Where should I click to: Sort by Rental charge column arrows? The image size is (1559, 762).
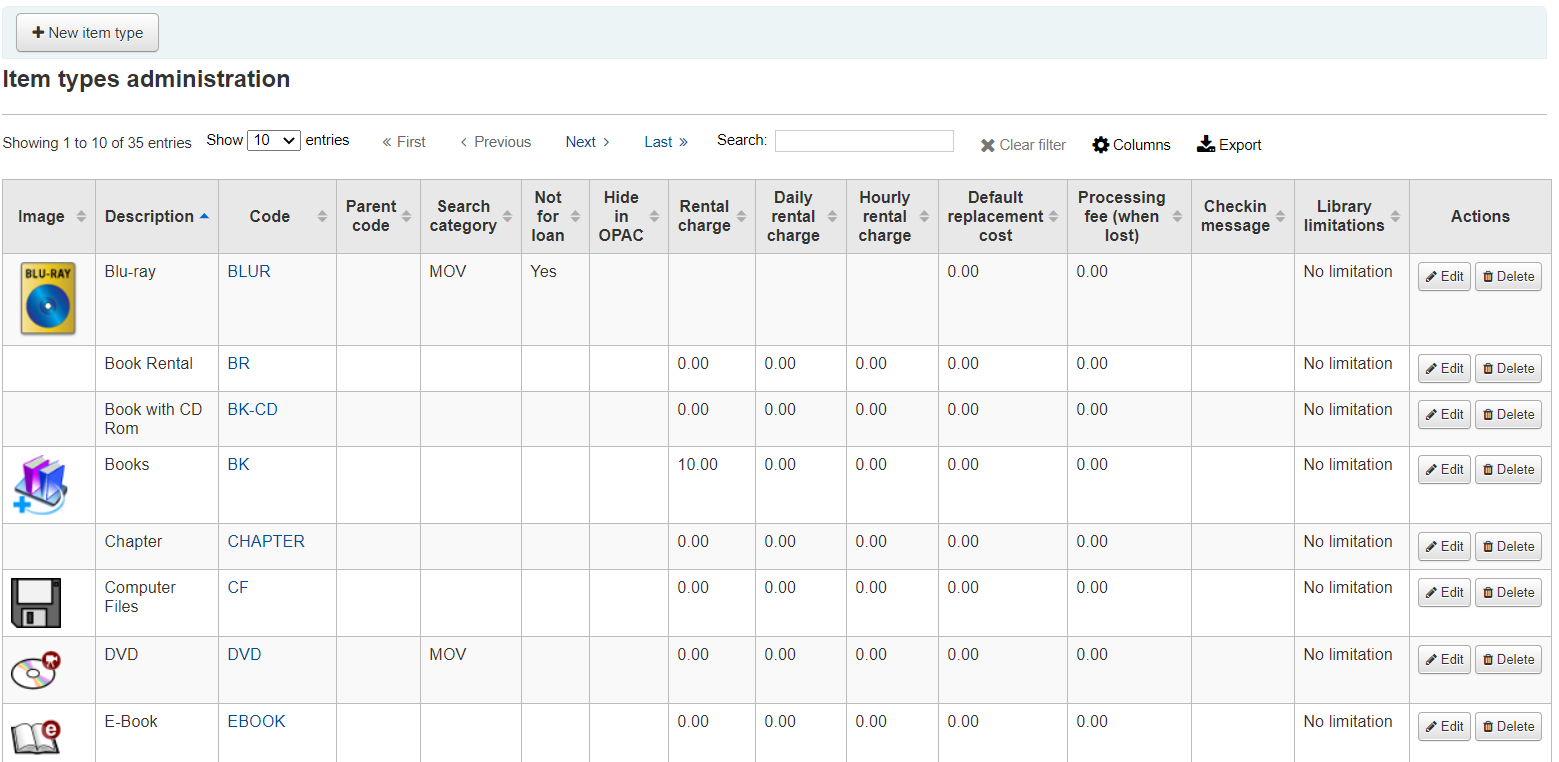tap(741, 217)
